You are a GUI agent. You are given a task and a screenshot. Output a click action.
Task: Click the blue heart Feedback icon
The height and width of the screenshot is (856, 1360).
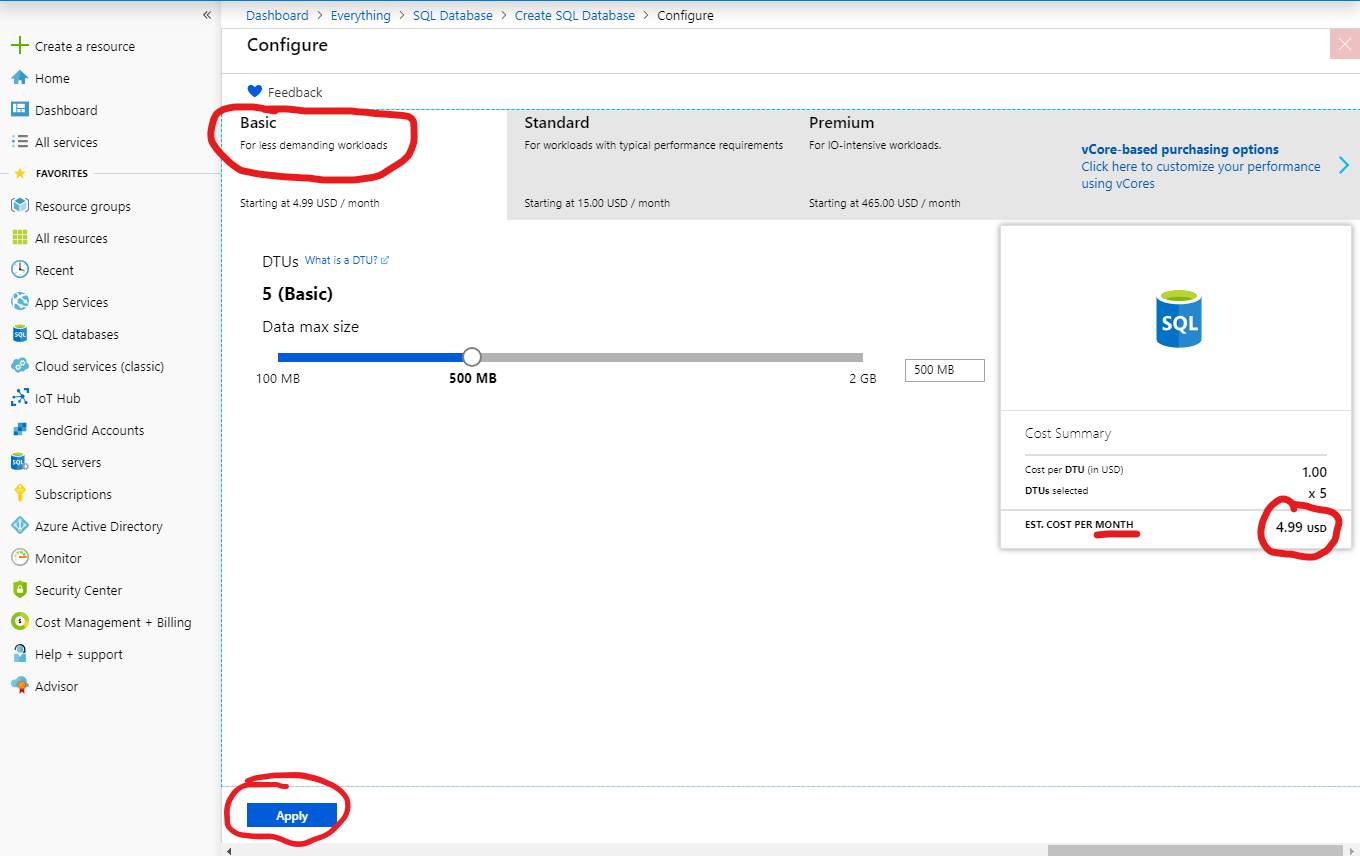coord(254,92)
